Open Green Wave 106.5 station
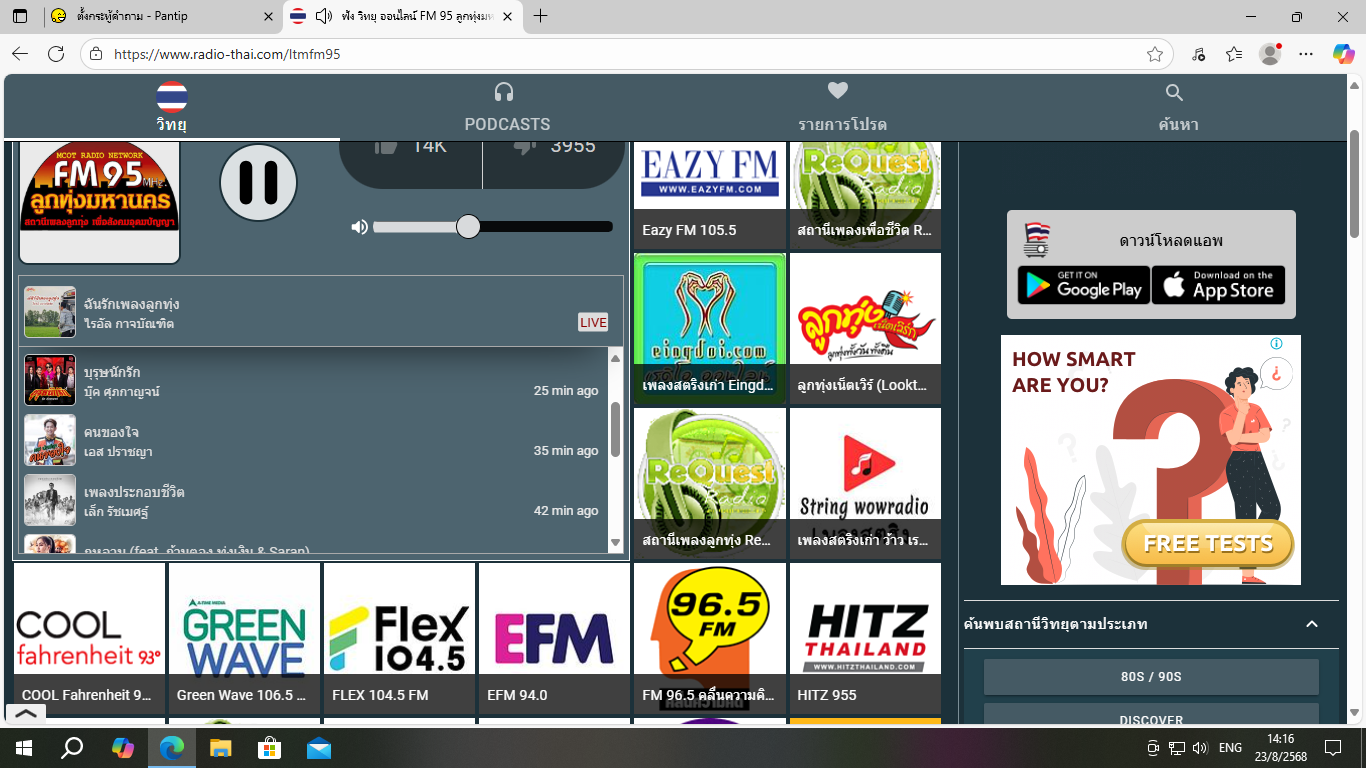1366x768 pixels. 245,638
